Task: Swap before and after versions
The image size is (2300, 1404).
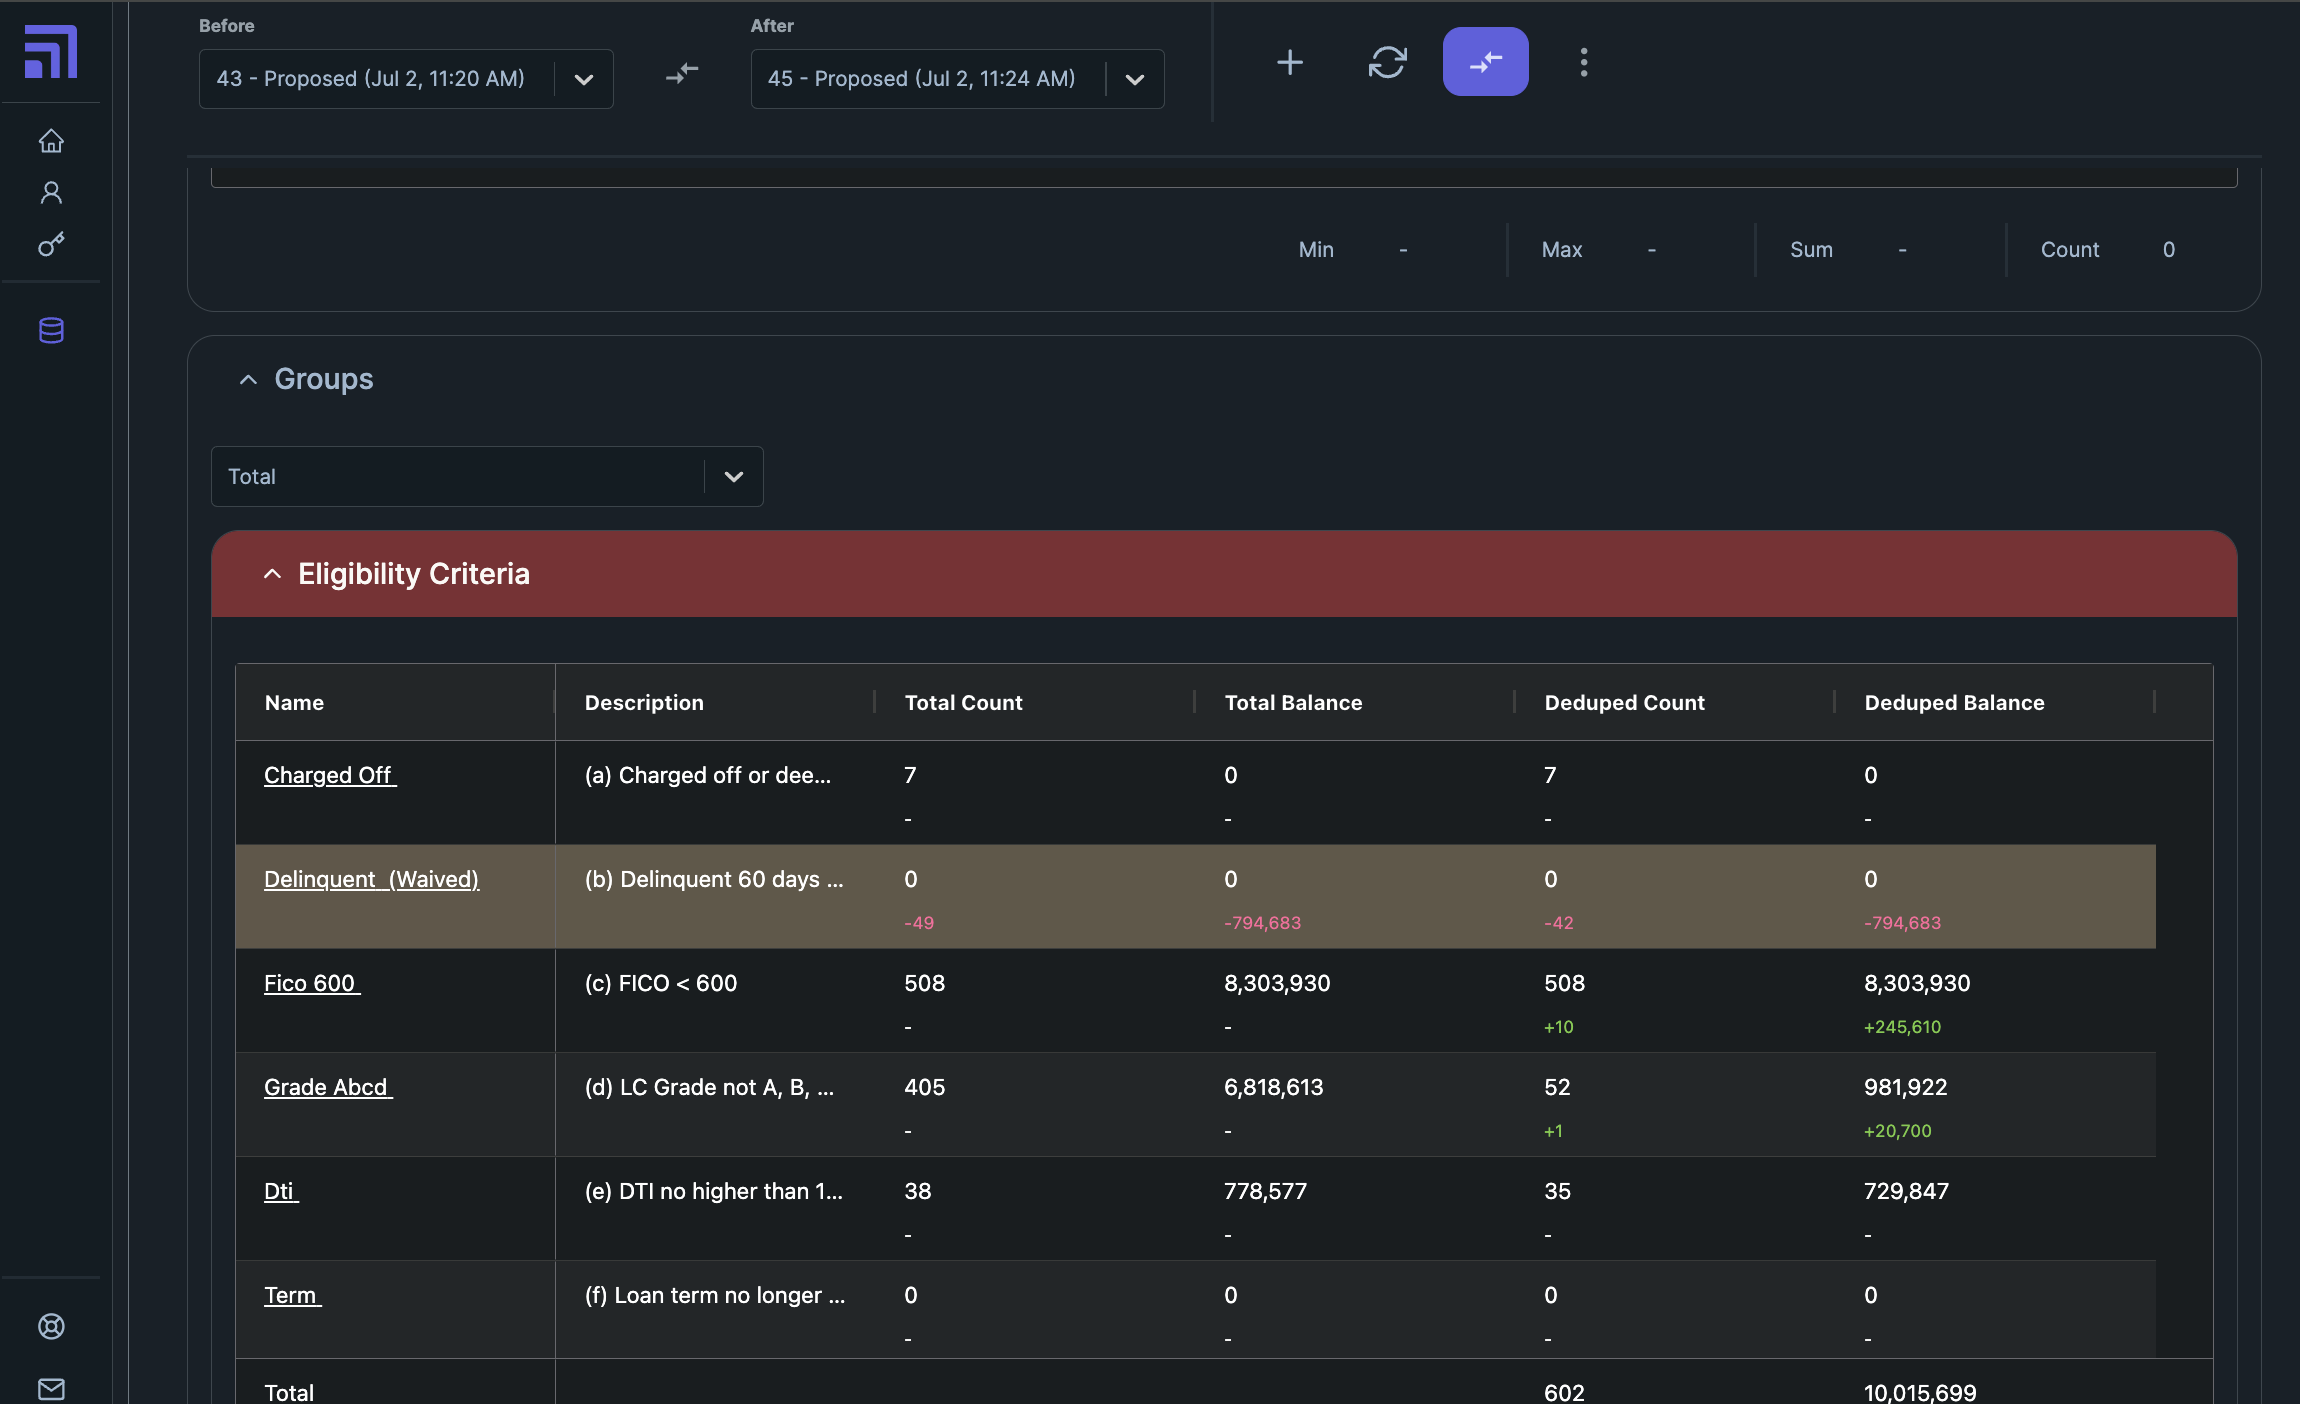Action: [x=682, y=74]
